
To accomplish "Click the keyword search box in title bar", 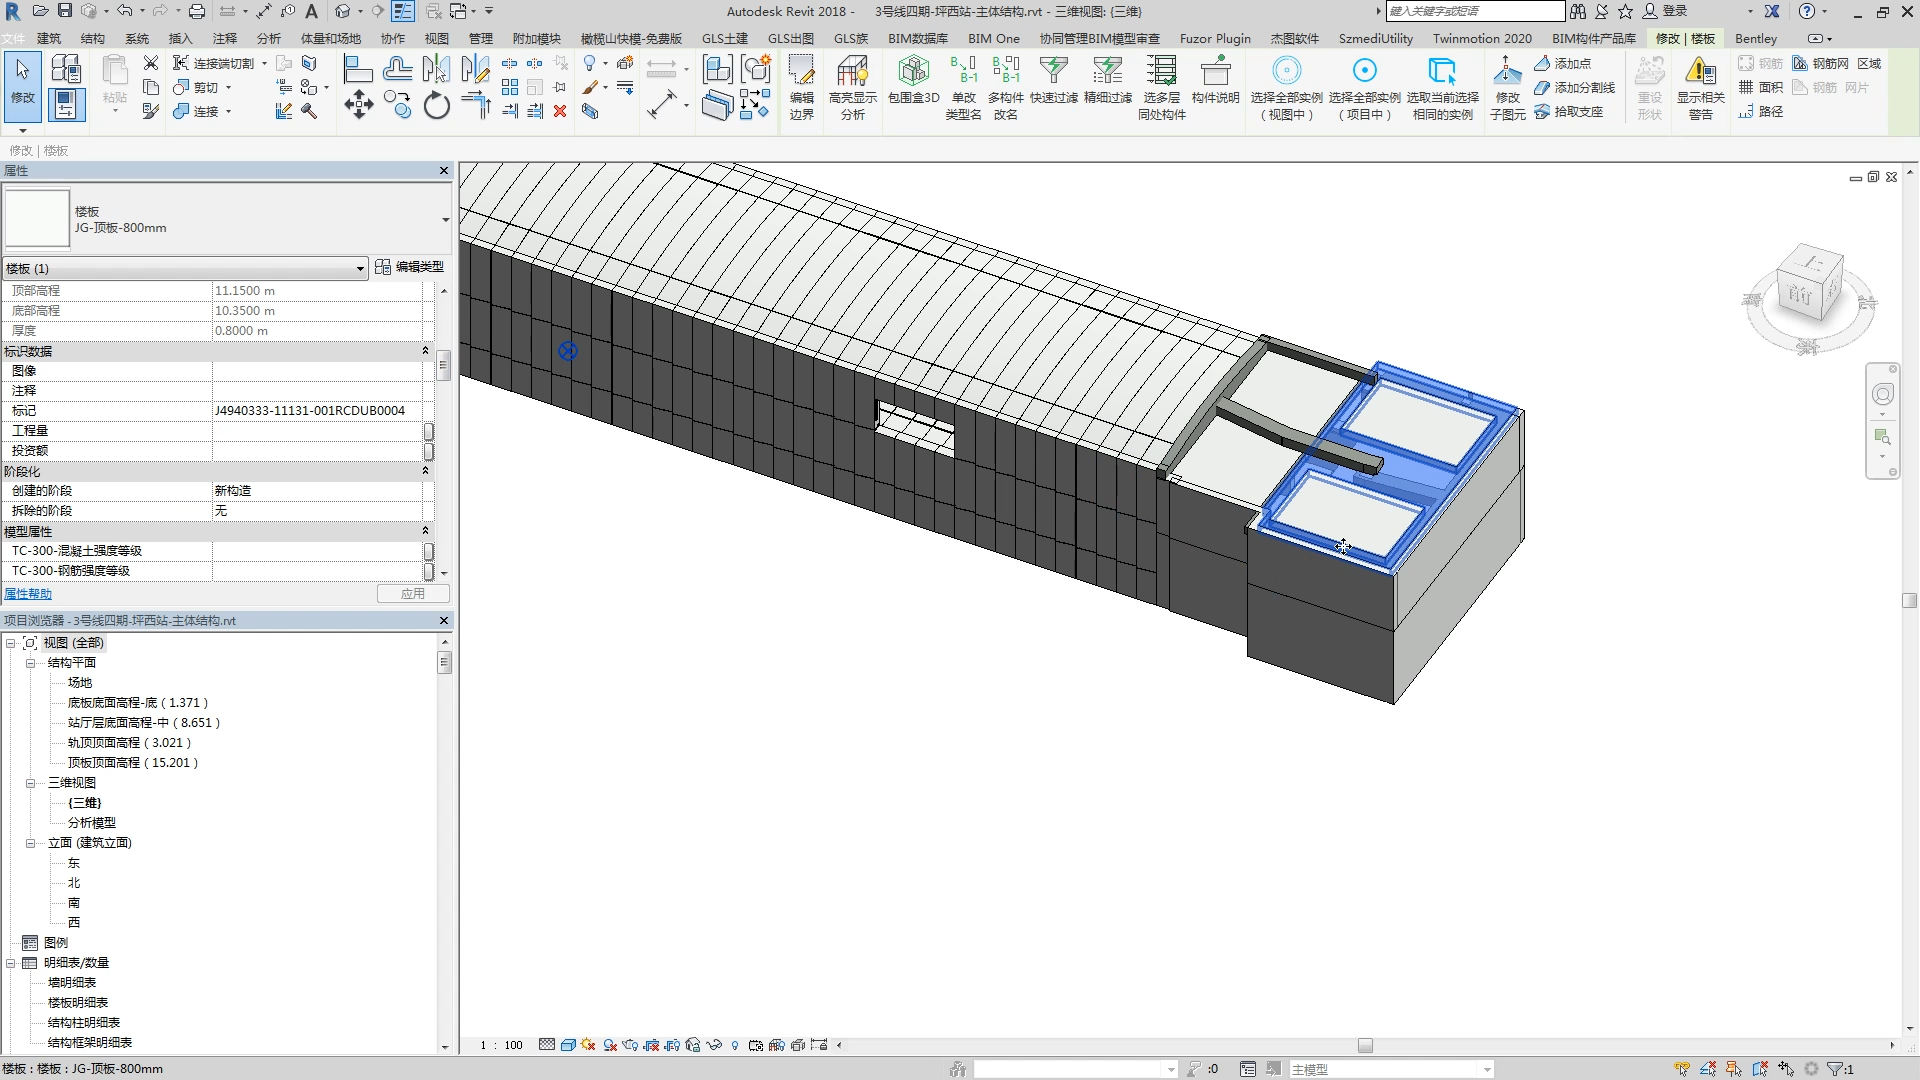I will click(1475, 11).
